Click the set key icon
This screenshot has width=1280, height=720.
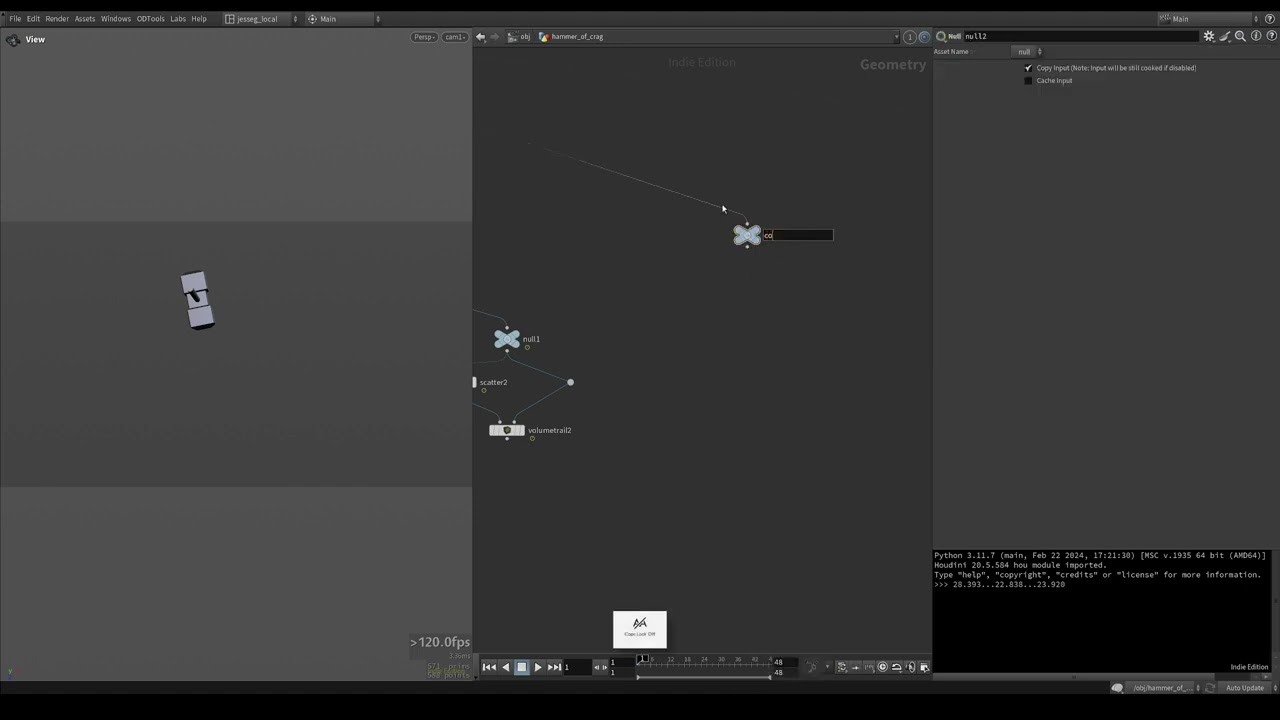pos(812,667)
